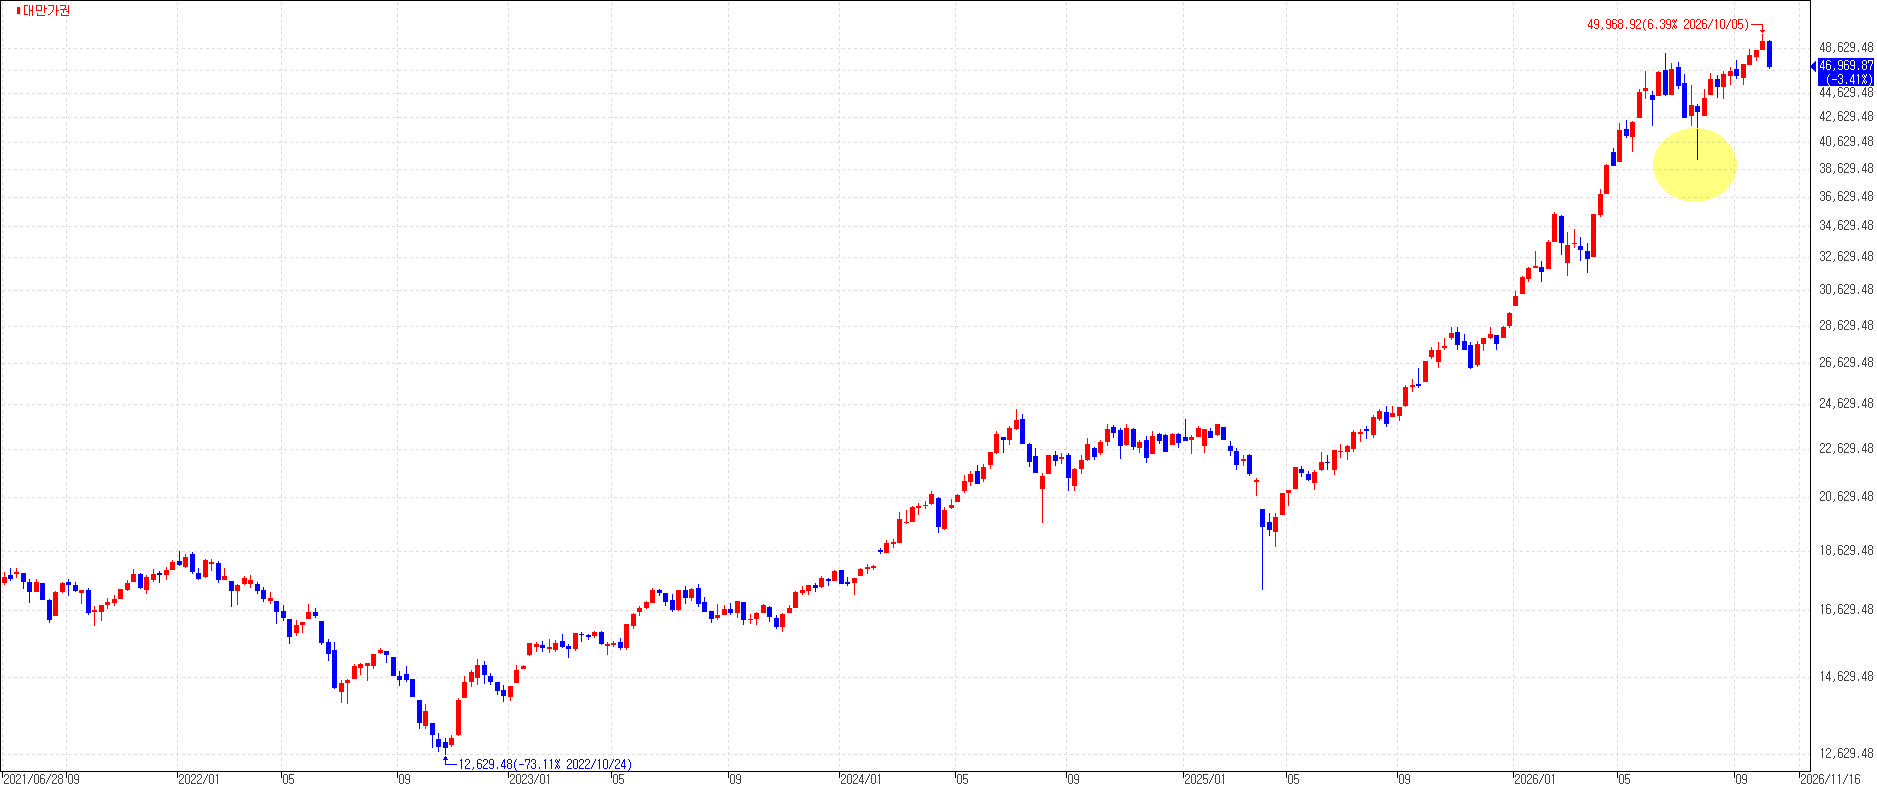This screenshot has width=1877, height=789.
Task: Click the 18,629.48 price axis label
Action: point(1846,550)
